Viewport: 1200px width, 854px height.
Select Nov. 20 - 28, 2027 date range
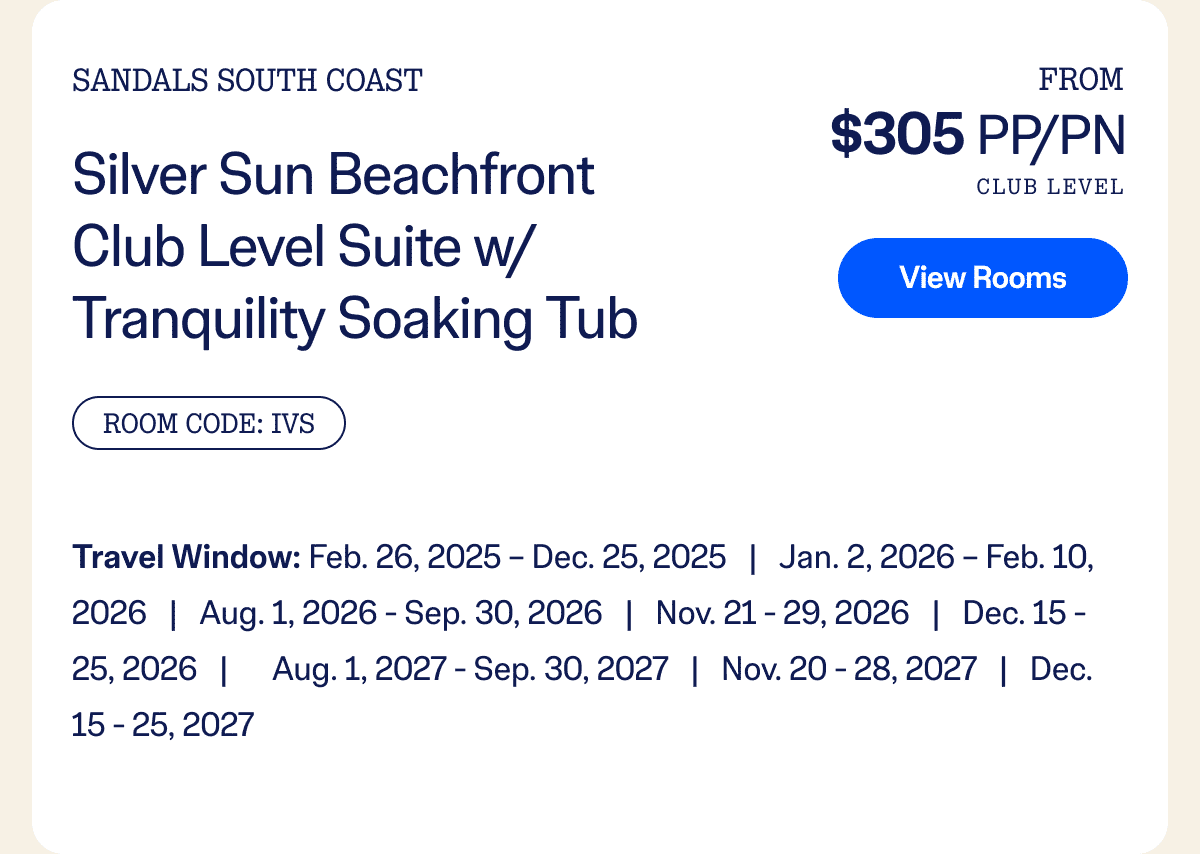click(x=849, y=668)
